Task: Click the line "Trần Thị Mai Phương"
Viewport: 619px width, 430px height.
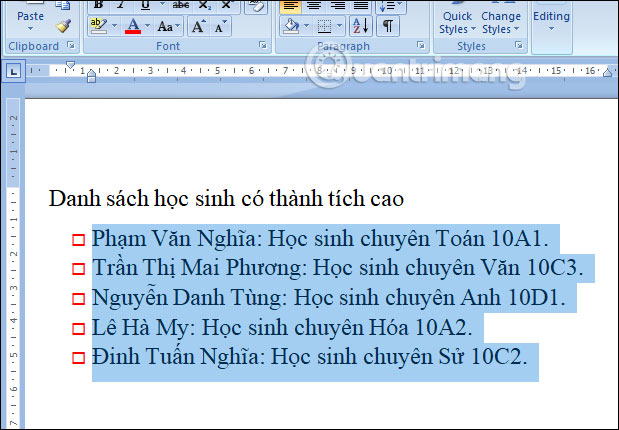Action: coord(338,268)
